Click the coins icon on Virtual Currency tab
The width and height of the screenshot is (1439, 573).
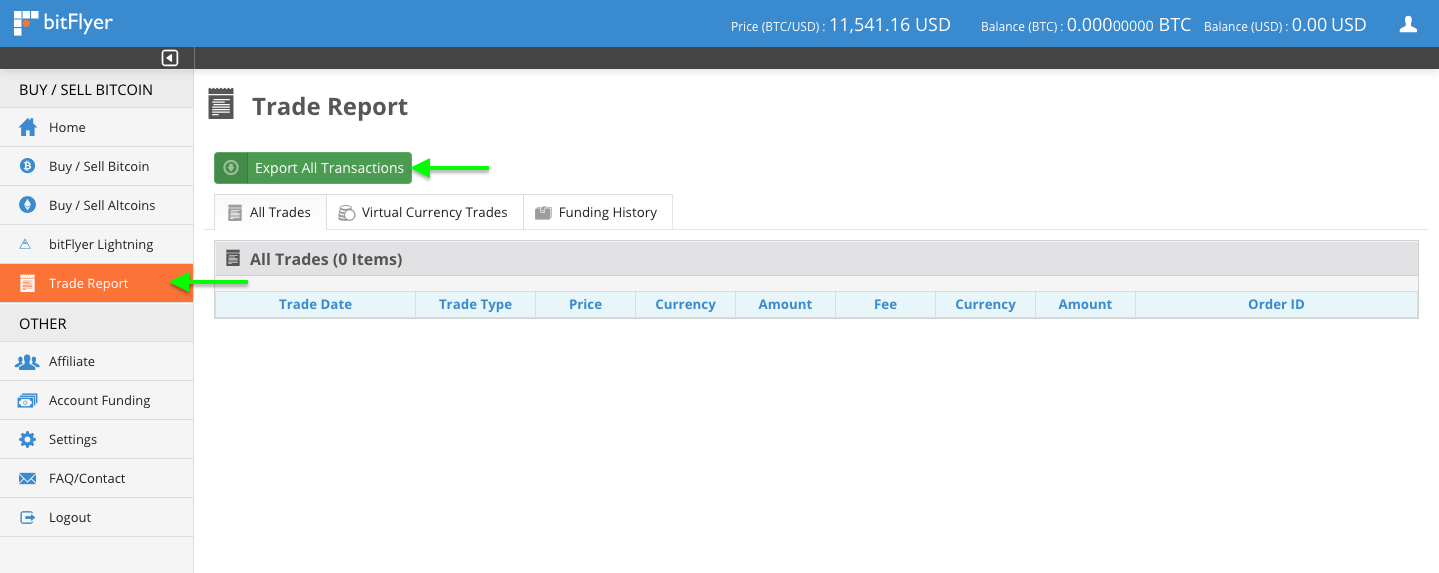pos(347,212)
